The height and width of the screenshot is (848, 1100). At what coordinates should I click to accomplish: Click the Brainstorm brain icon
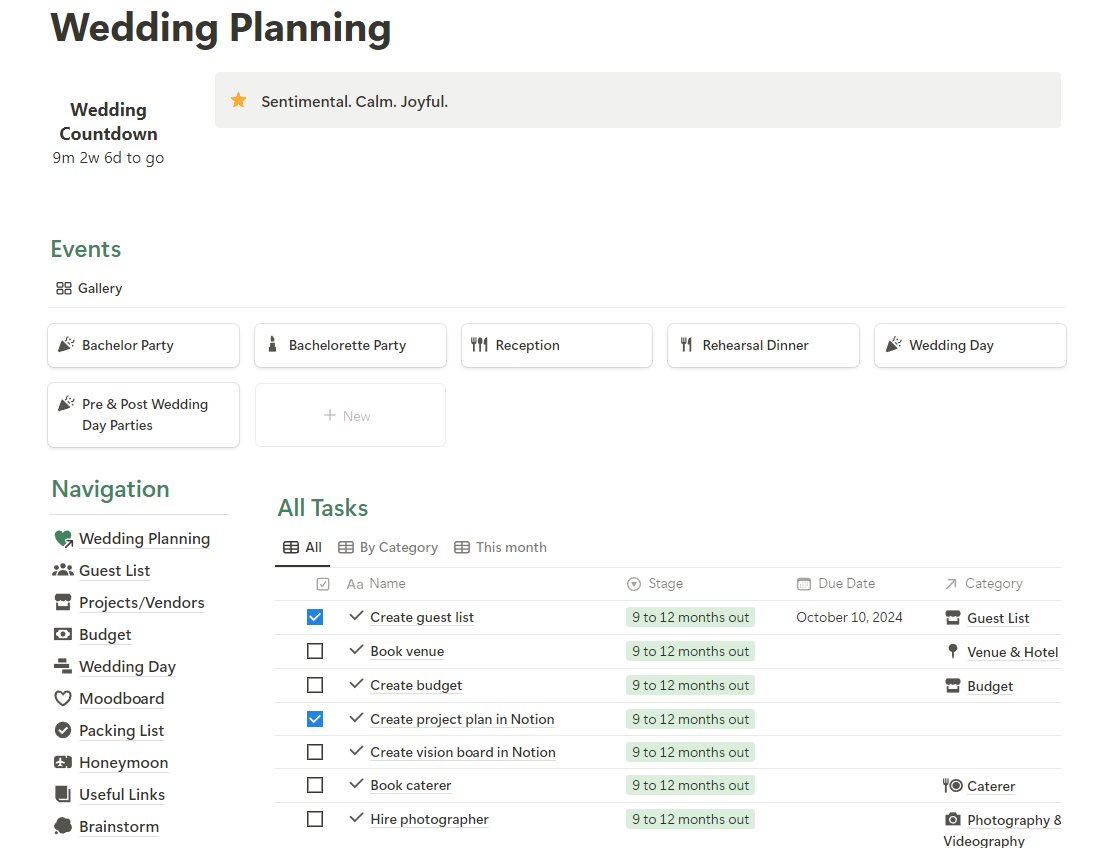click(x=63, y=826)
